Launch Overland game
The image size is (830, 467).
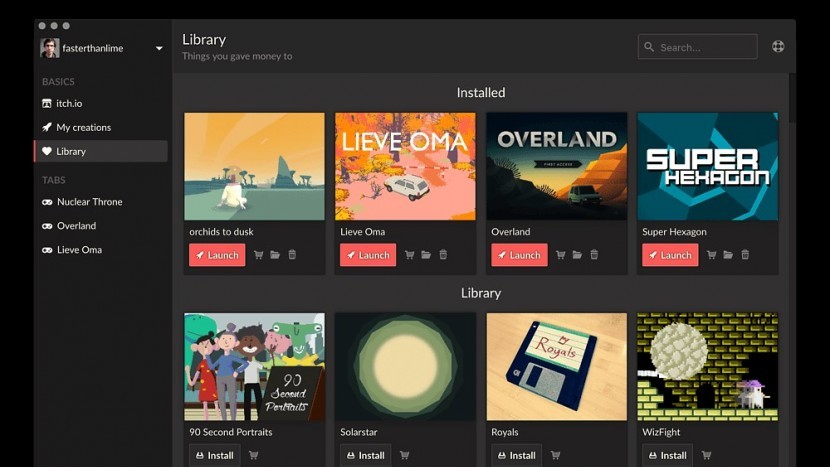(519, 255)
